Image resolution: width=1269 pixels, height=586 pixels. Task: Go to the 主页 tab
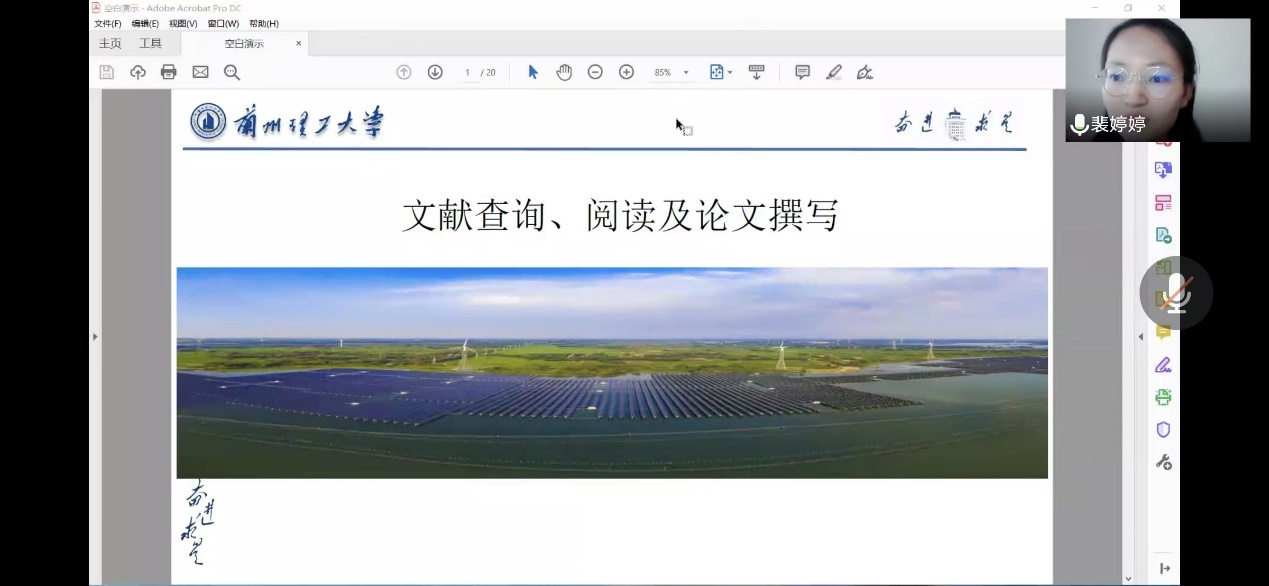click(110, 44)
